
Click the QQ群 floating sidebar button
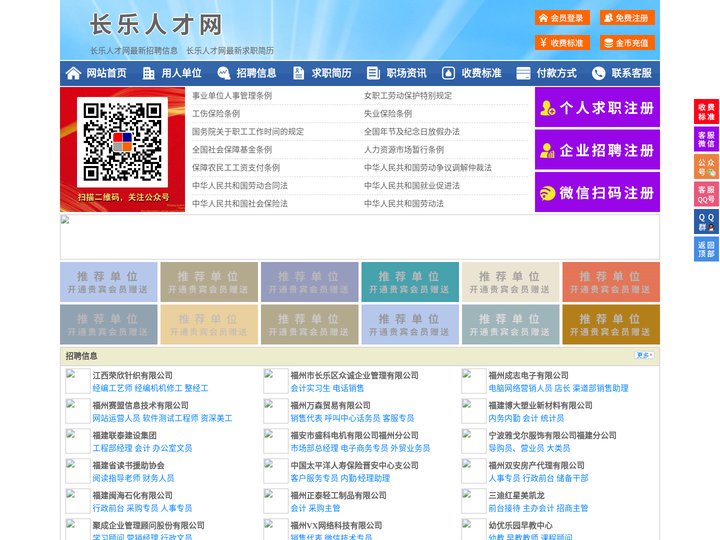(x=706, y=222)
